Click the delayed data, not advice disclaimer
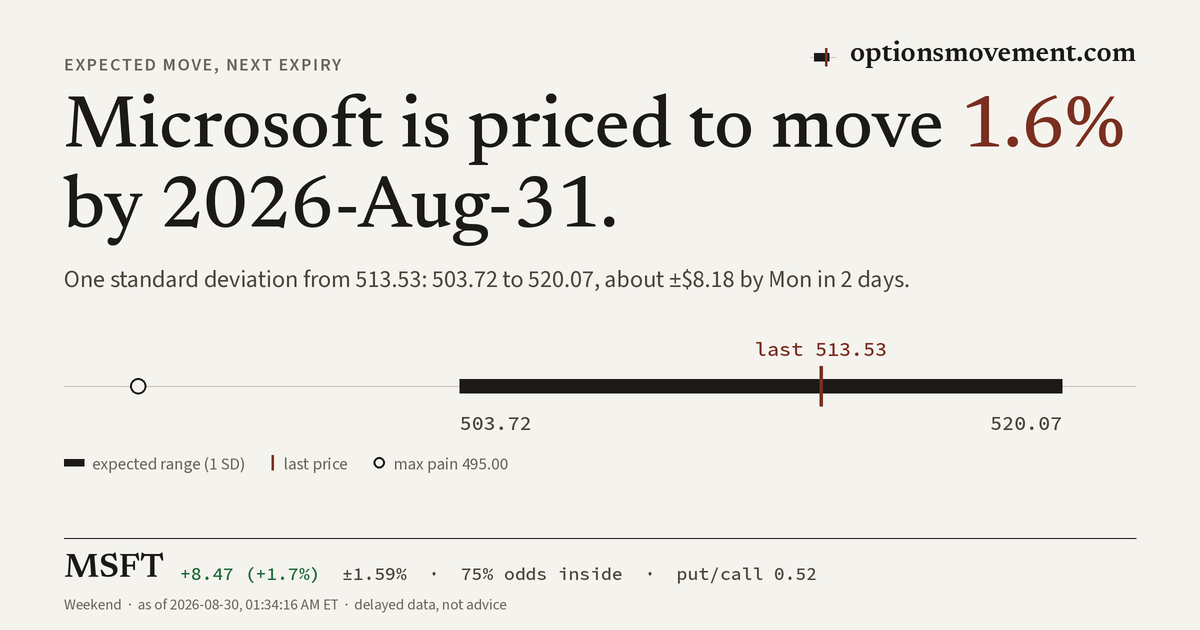Viewport: 1200px width, 630px height. pos(430,605)
